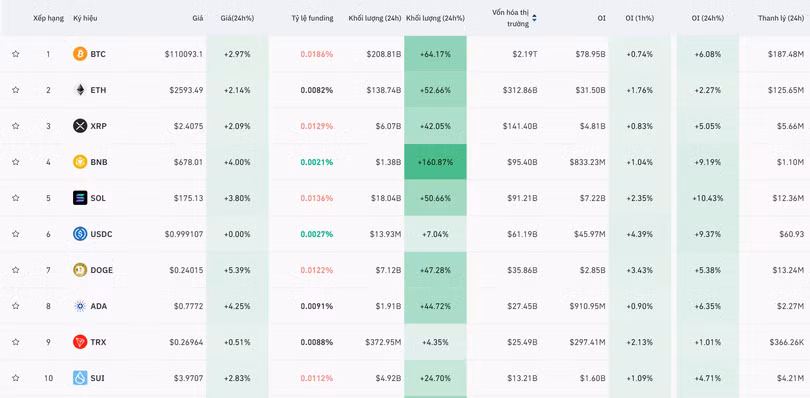
Task: Sort by Tỷ lệ funding header
Action: pos(312,18)
